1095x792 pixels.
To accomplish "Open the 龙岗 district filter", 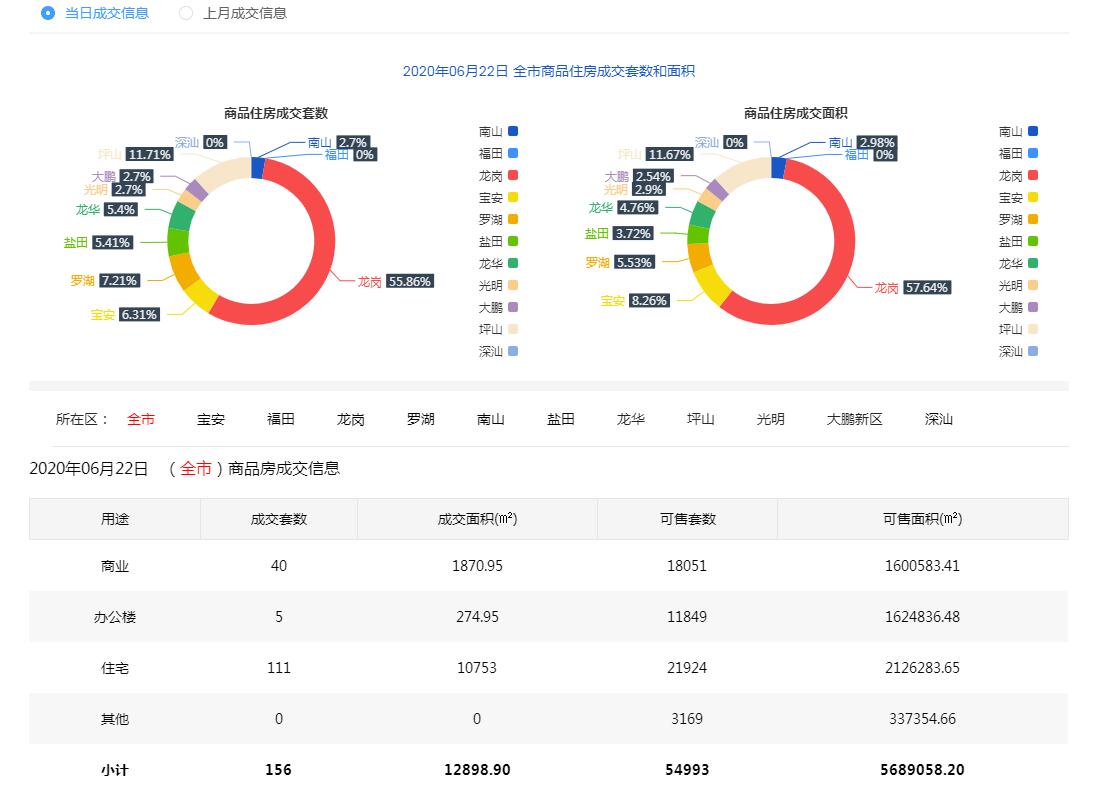I will coord(351,419).
